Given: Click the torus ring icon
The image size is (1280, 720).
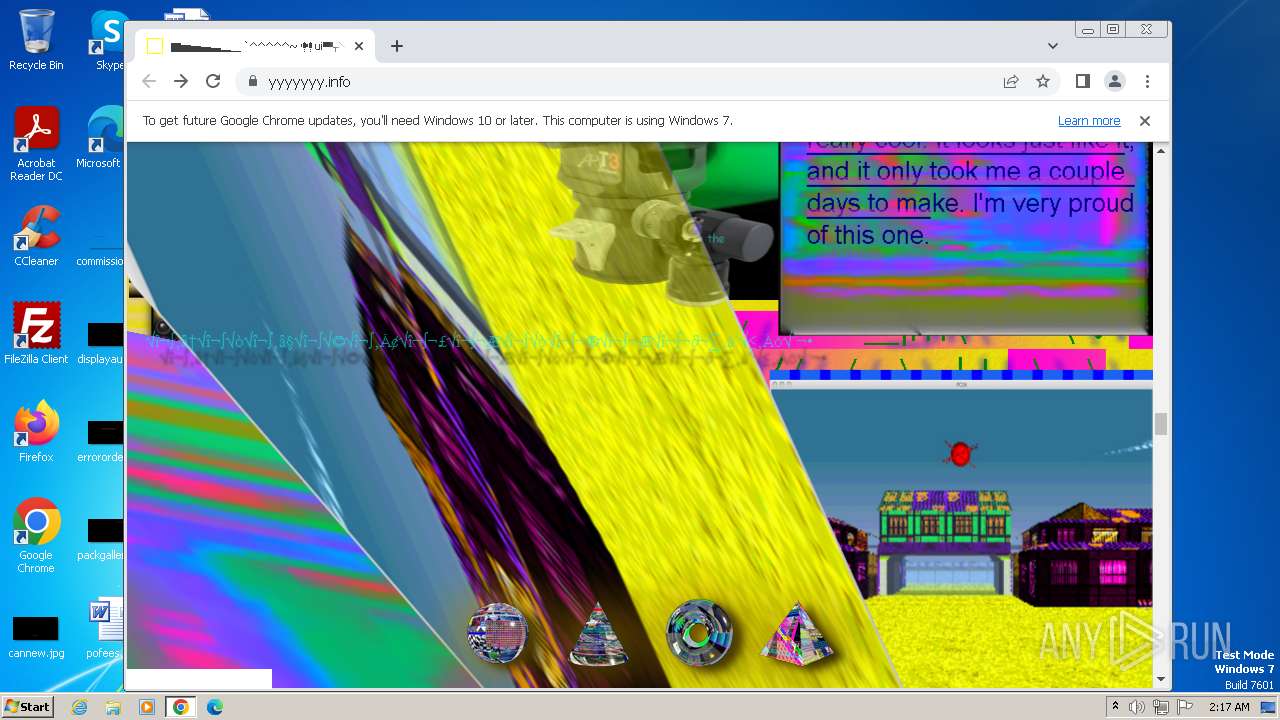Looking at the screenshot, I should (700, 633).
